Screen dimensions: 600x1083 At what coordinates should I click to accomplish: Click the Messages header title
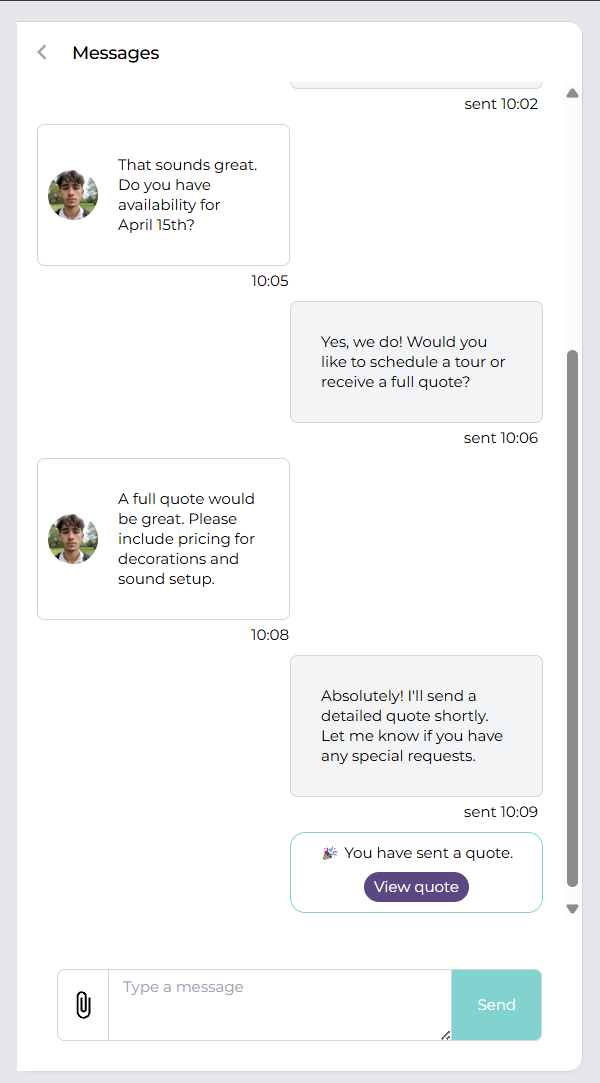click(115, 52)
